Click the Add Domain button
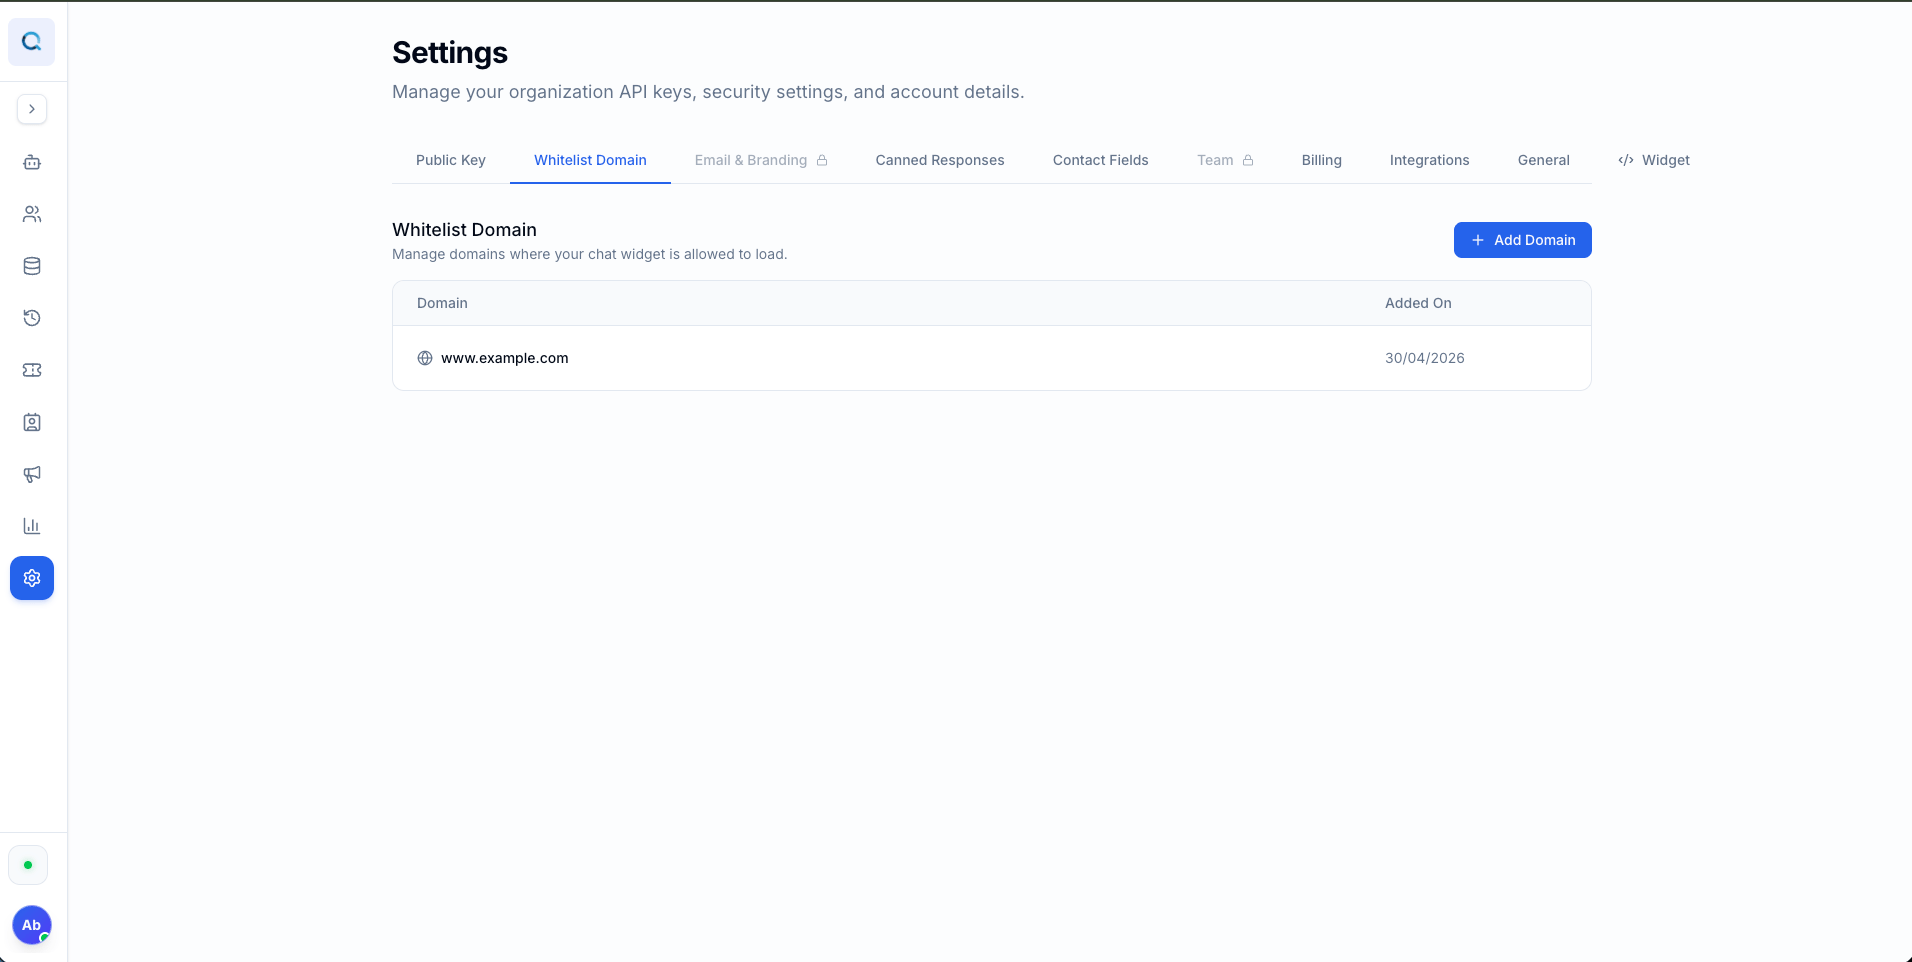The height and width of the screenshot is (962, 1912). [1523, 240]
